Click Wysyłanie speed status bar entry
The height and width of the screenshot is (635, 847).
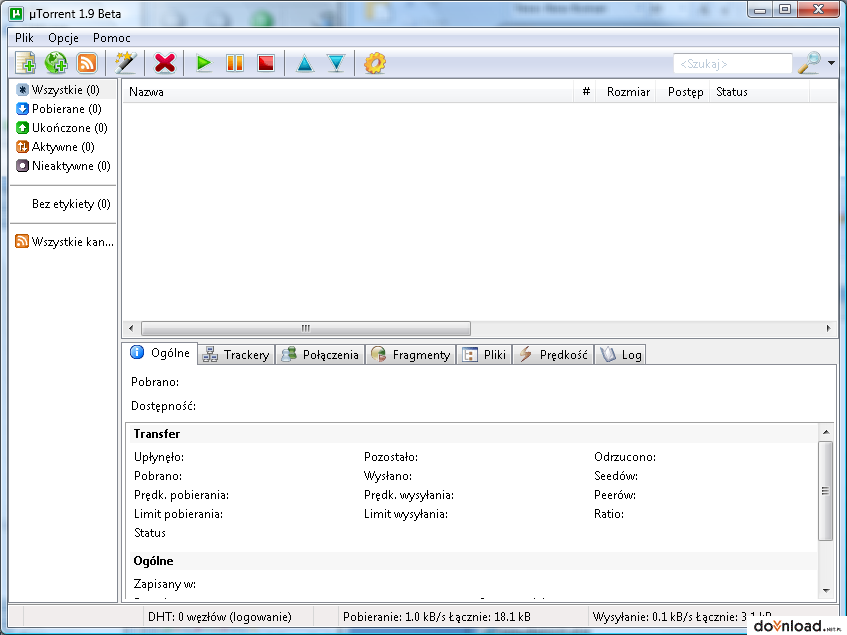(x=682, y=617)
